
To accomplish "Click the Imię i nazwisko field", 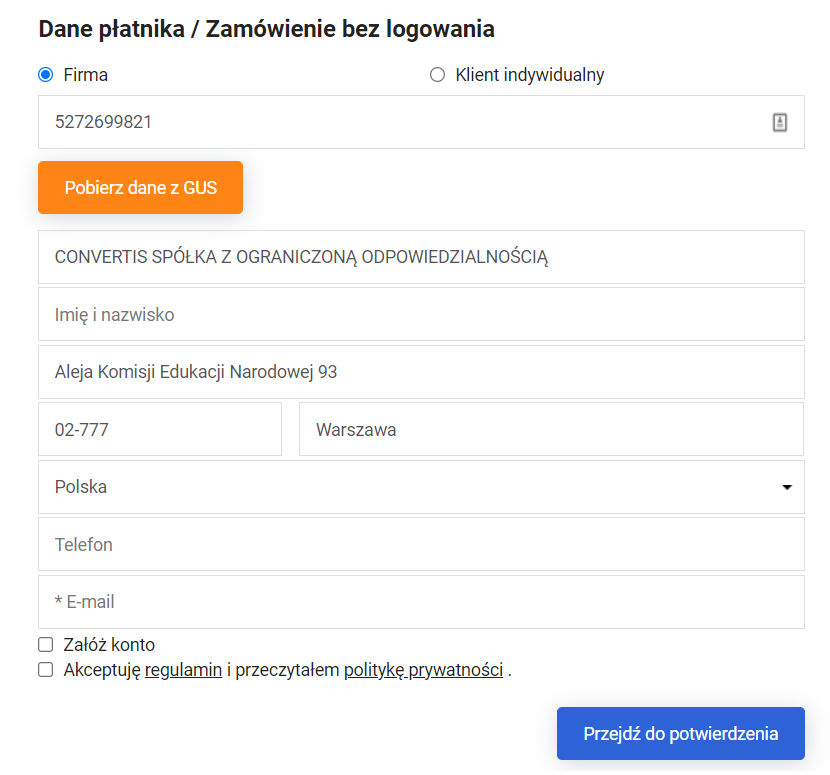I will pos(420,315).
